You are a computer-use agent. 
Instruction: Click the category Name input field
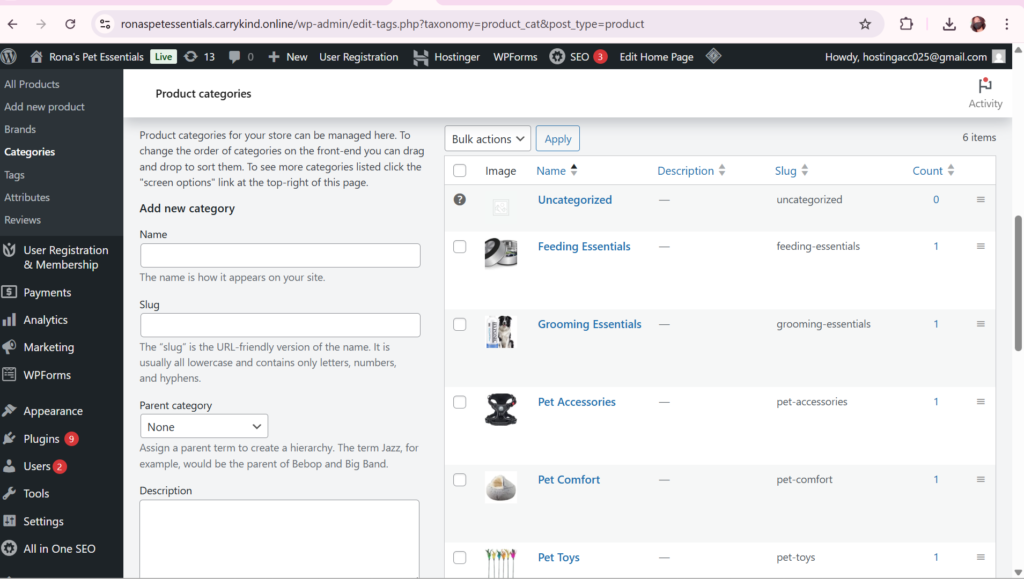[280, 255]
